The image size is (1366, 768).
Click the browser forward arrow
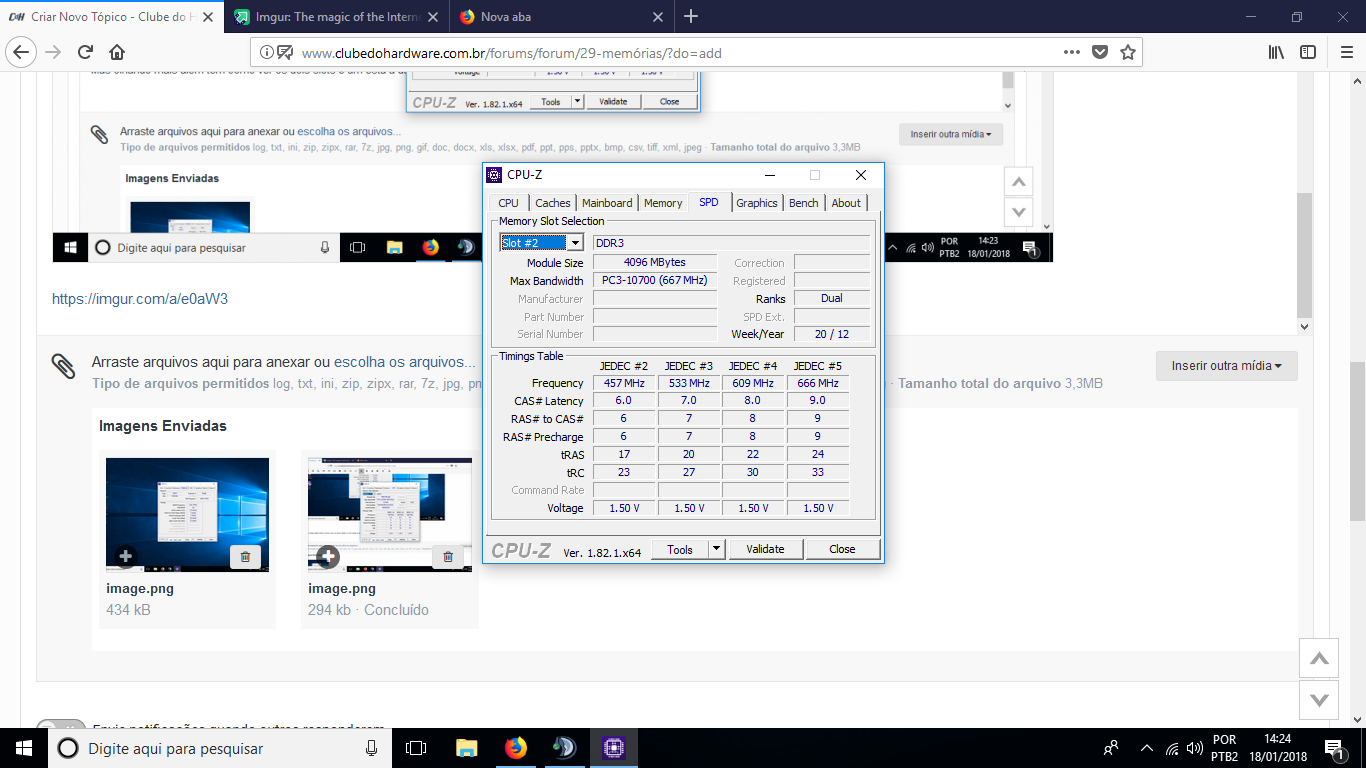tap(53, 52)
